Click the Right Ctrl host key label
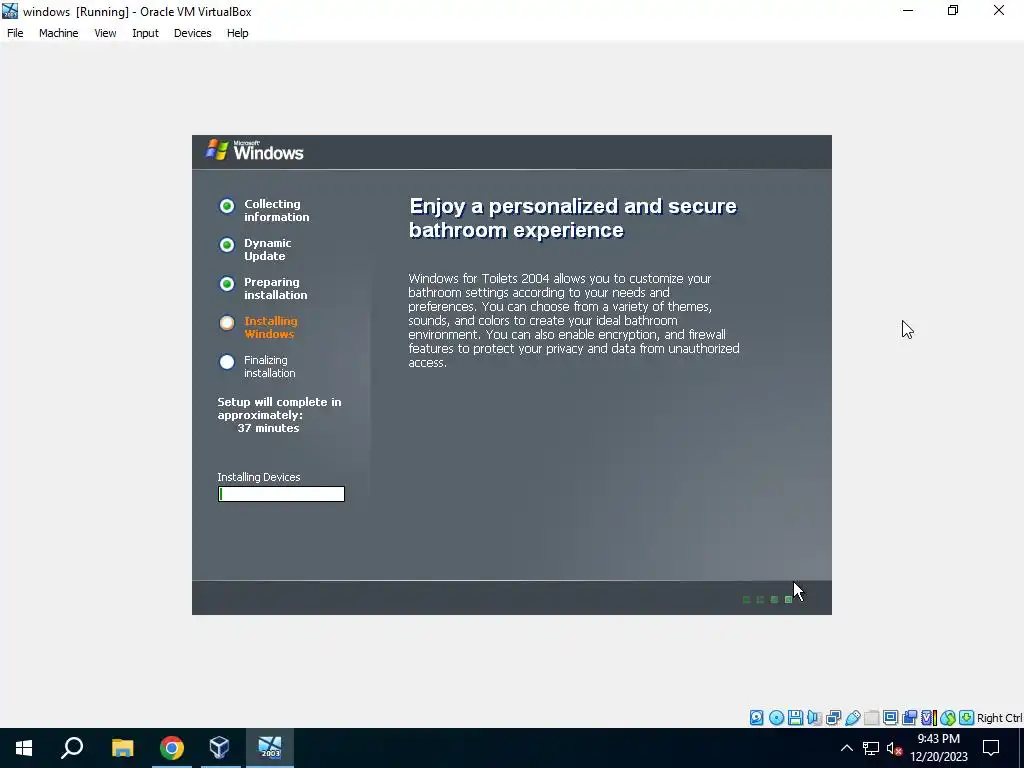 [x=999, y=718]
